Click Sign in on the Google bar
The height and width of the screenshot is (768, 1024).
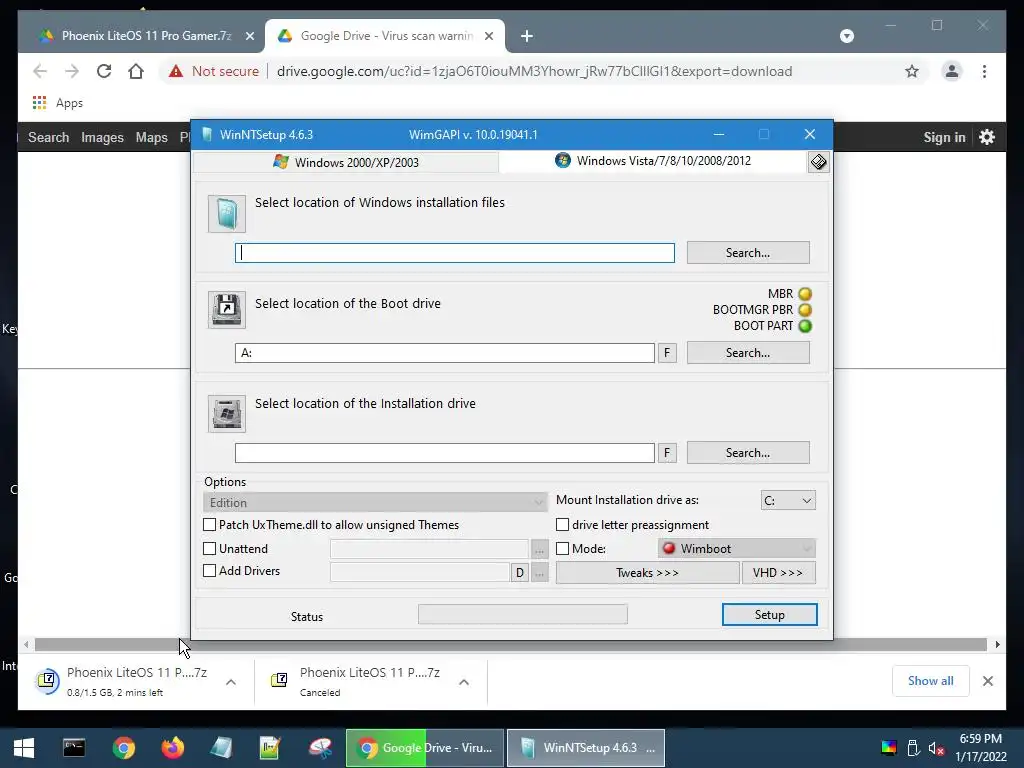(944, 137)
